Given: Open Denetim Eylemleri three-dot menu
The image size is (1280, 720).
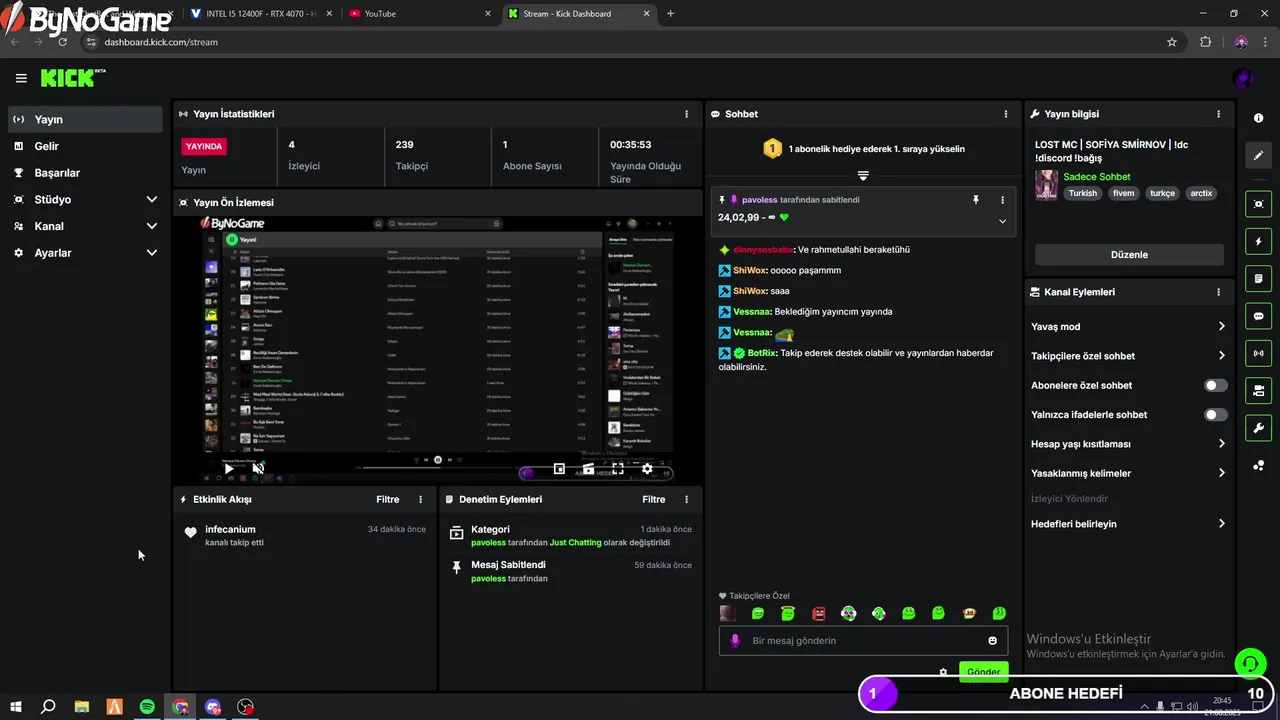Looking at the screenshot, I should point(686,499).
